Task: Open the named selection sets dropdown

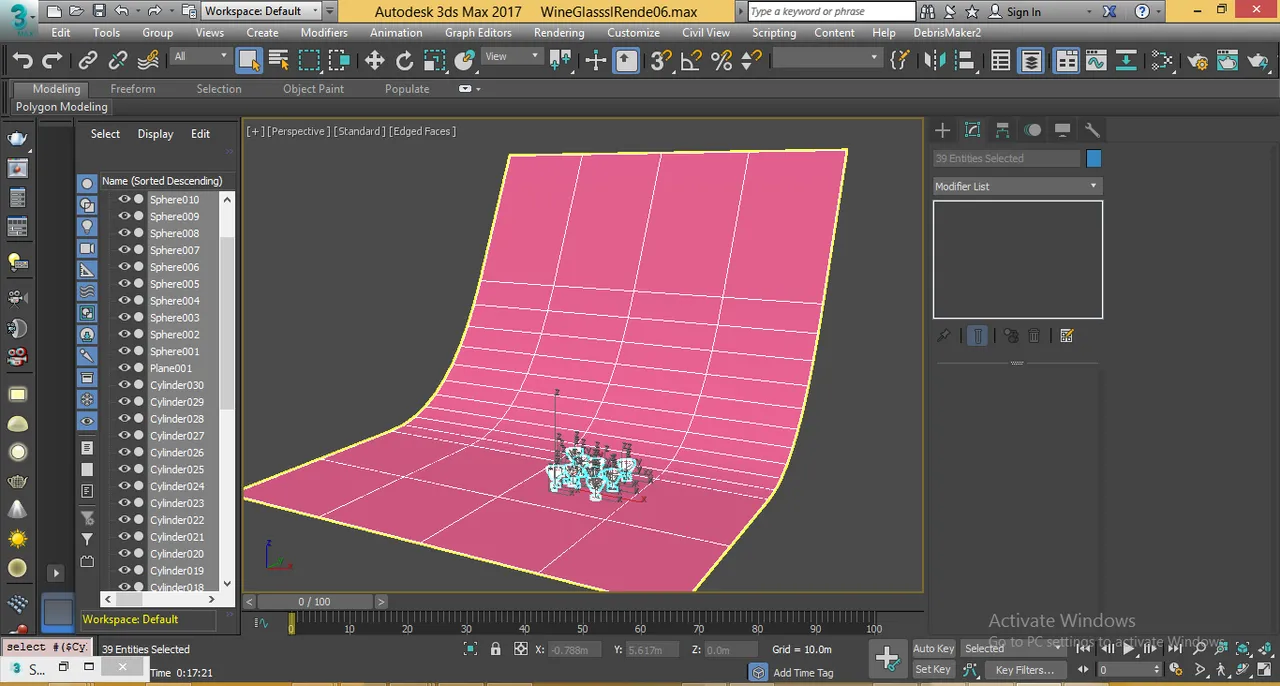Action: 826,58
